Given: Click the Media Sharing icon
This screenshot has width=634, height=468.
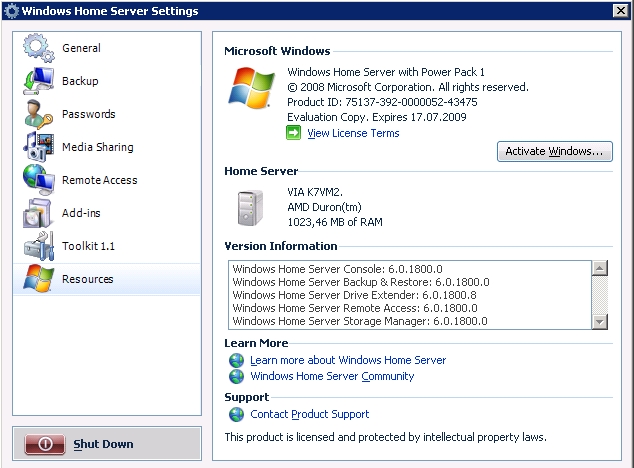Looking at the screenshot, I should (x=38, y=147).
